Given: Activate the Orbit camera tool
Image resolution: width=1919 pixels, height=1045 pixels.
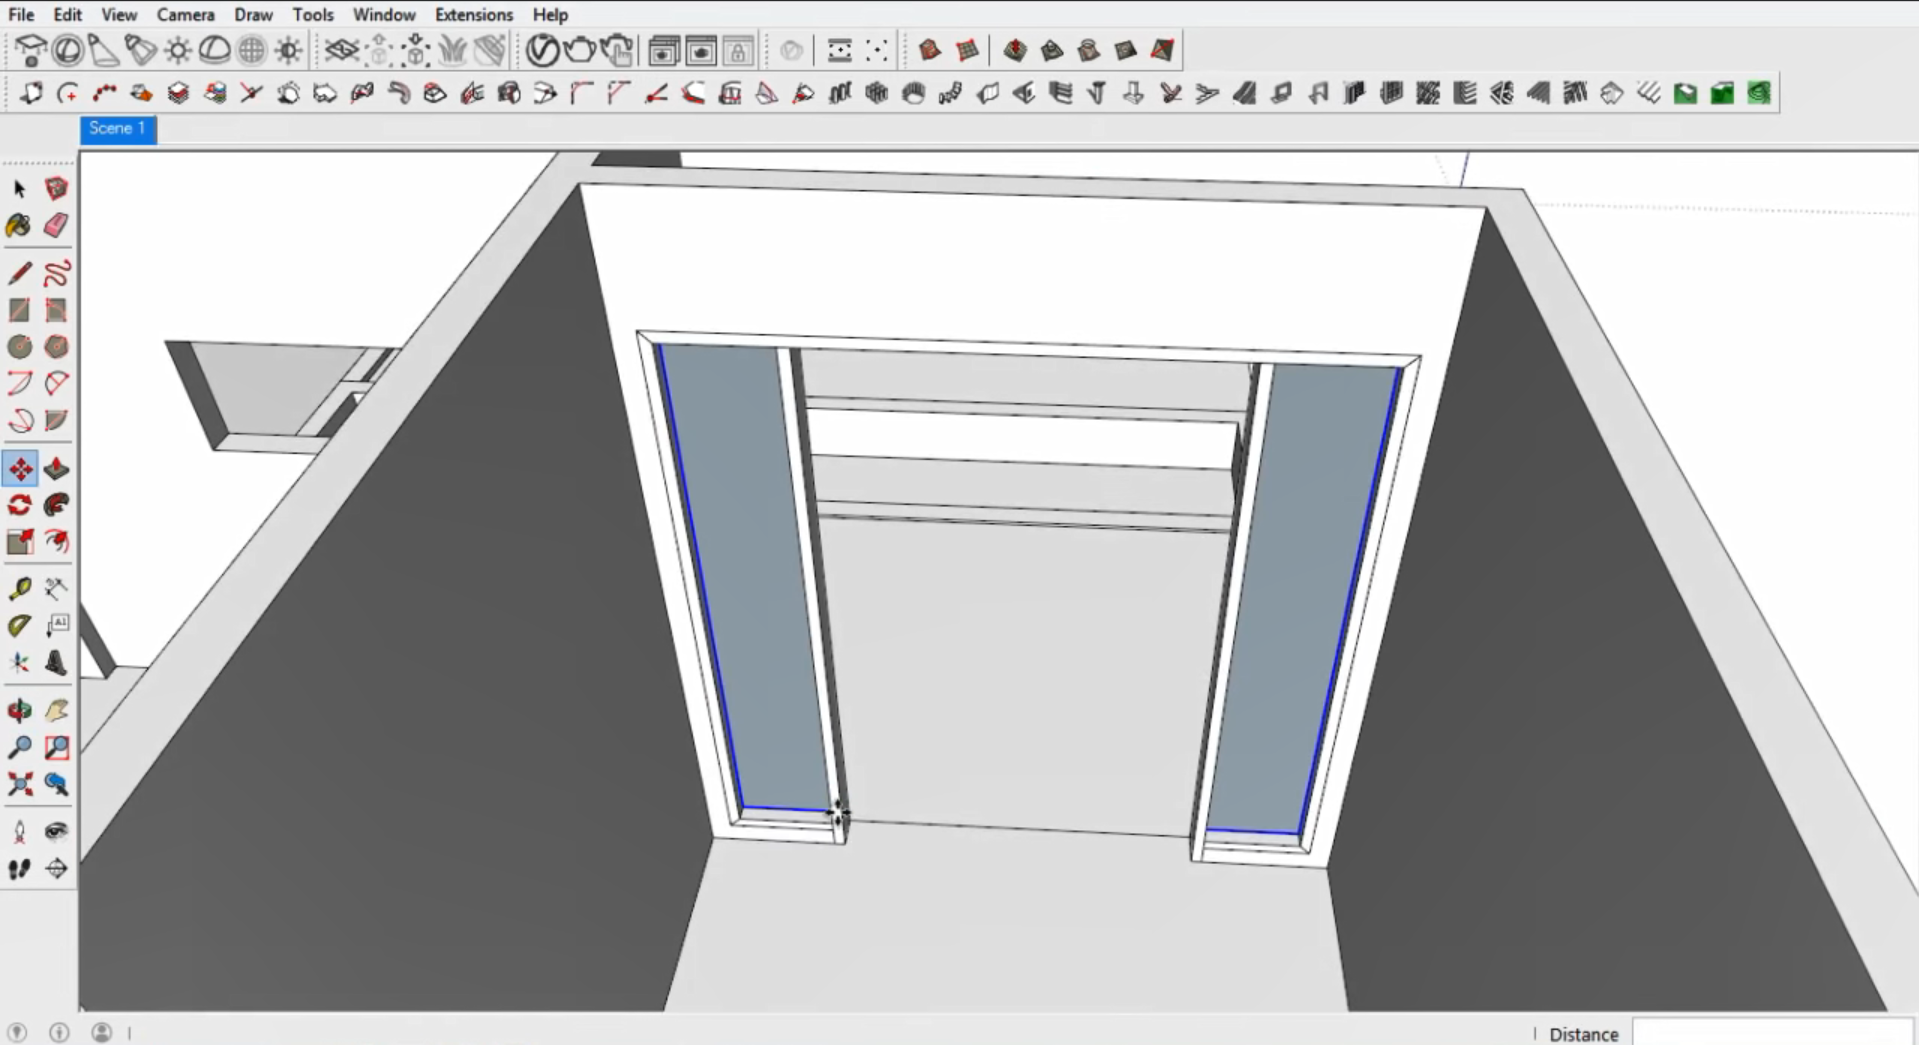Looking at the screenshot, I should click(19, 711).
